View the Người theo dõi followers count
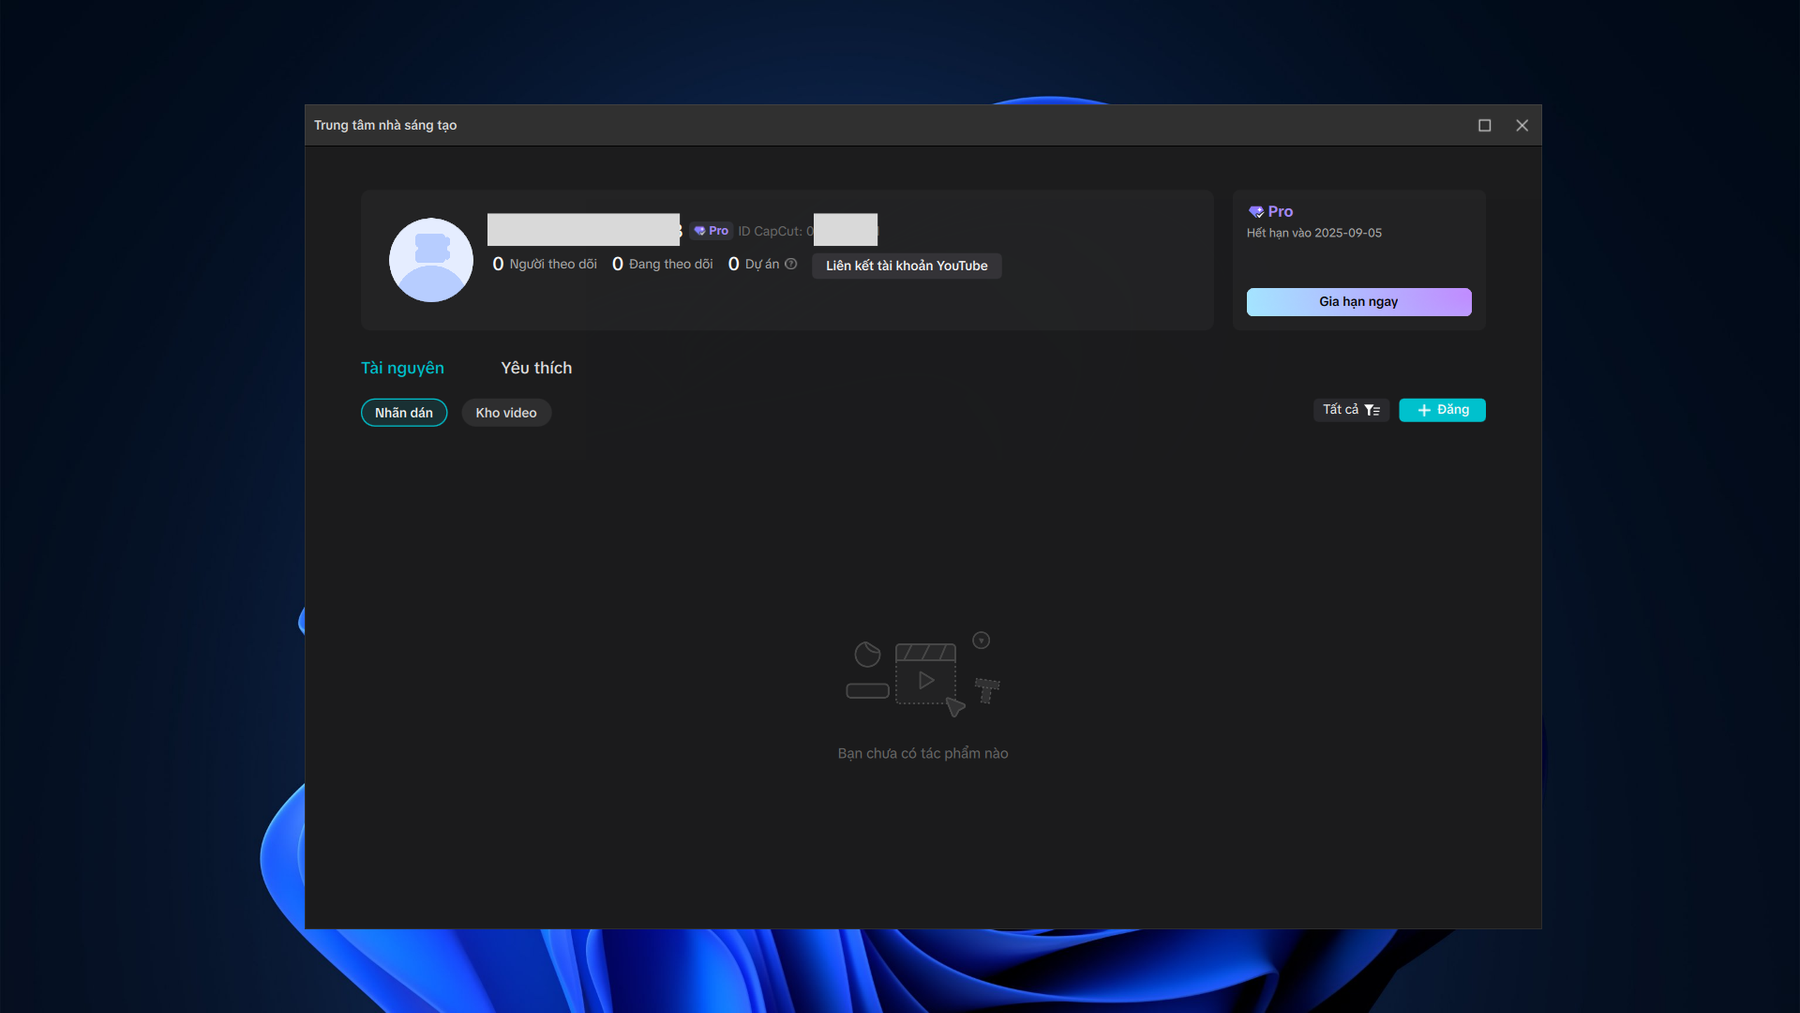Screen dimensions: 1800x1013 click(x=544, y=264)
